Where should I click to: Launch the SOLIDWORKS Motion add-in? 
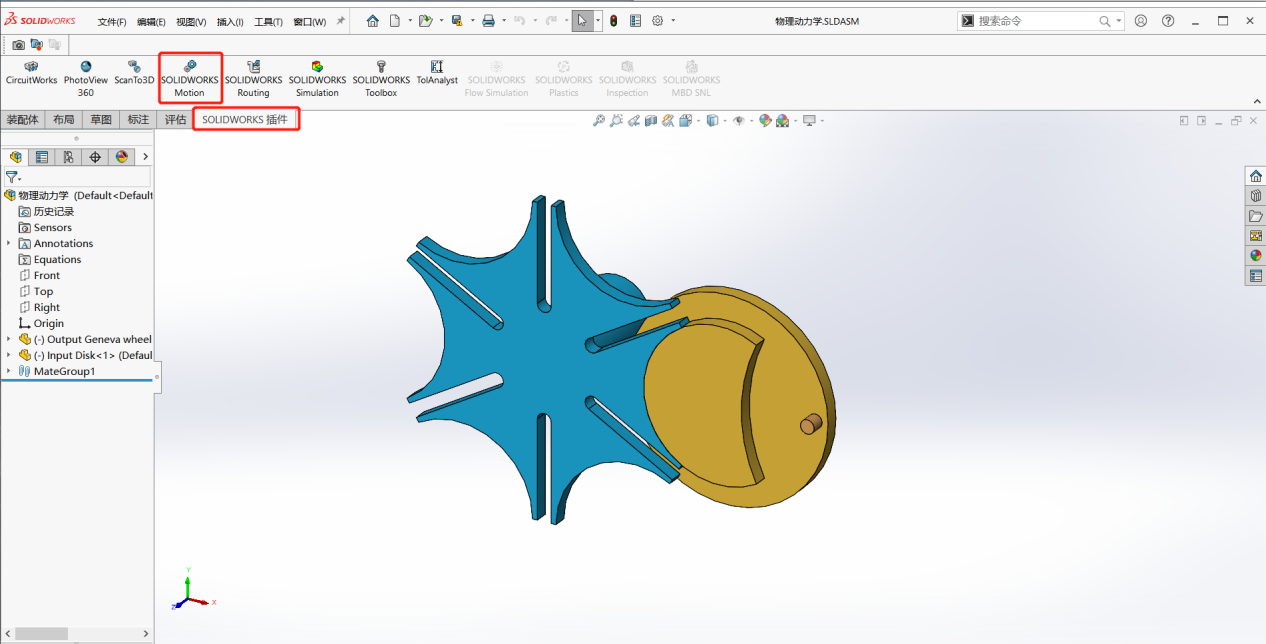189,77
